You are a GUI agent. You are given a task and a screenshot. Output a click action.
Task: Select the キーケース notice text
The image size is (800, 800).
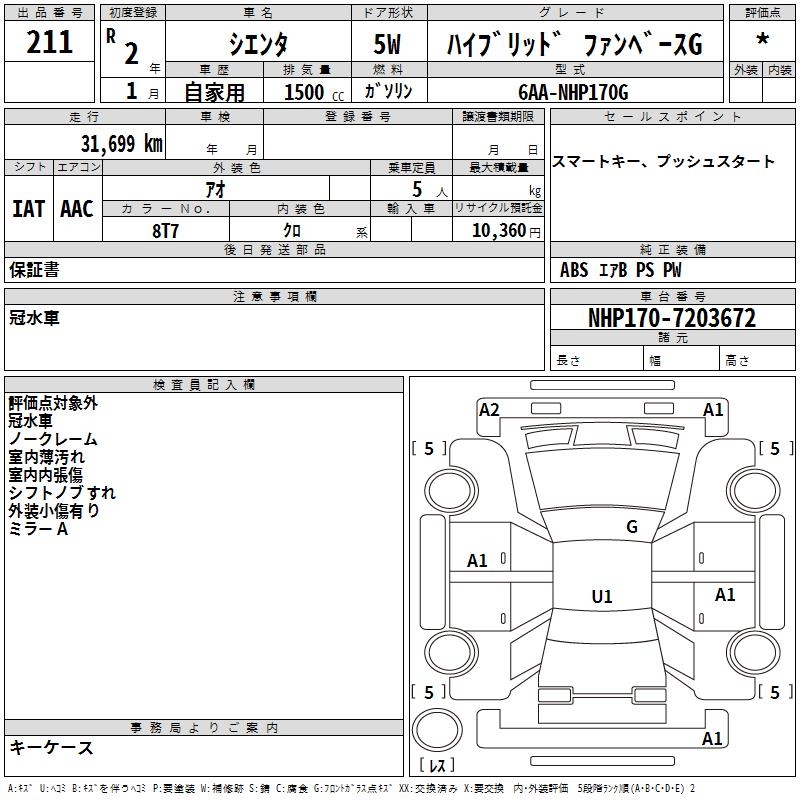51,747
